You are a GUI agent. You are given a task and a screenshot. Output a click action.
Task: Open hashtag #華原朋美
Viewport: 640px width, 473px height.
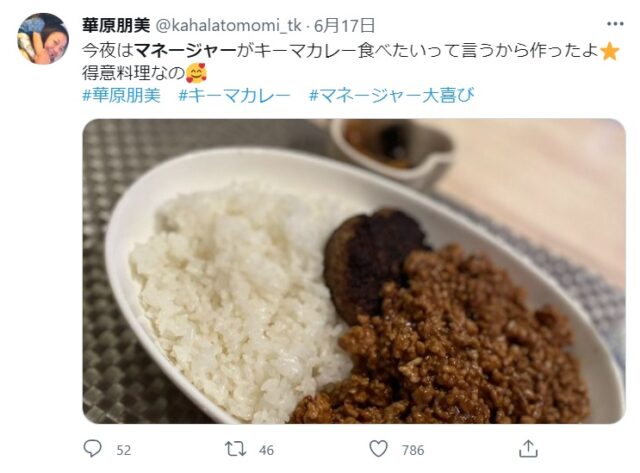point(122,95)
